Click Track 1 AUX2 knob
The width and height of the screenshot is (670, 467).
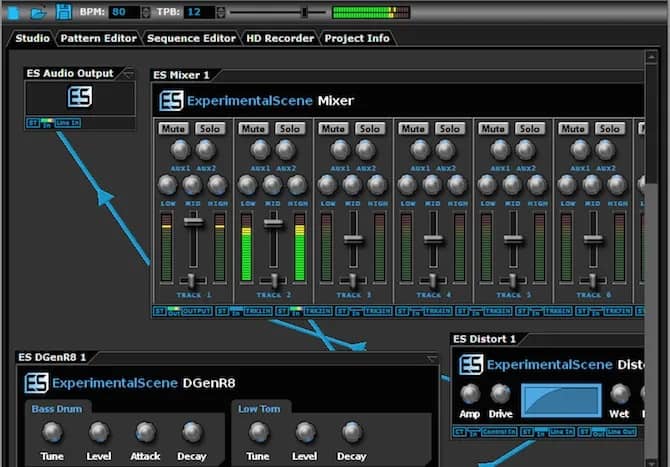206,150
